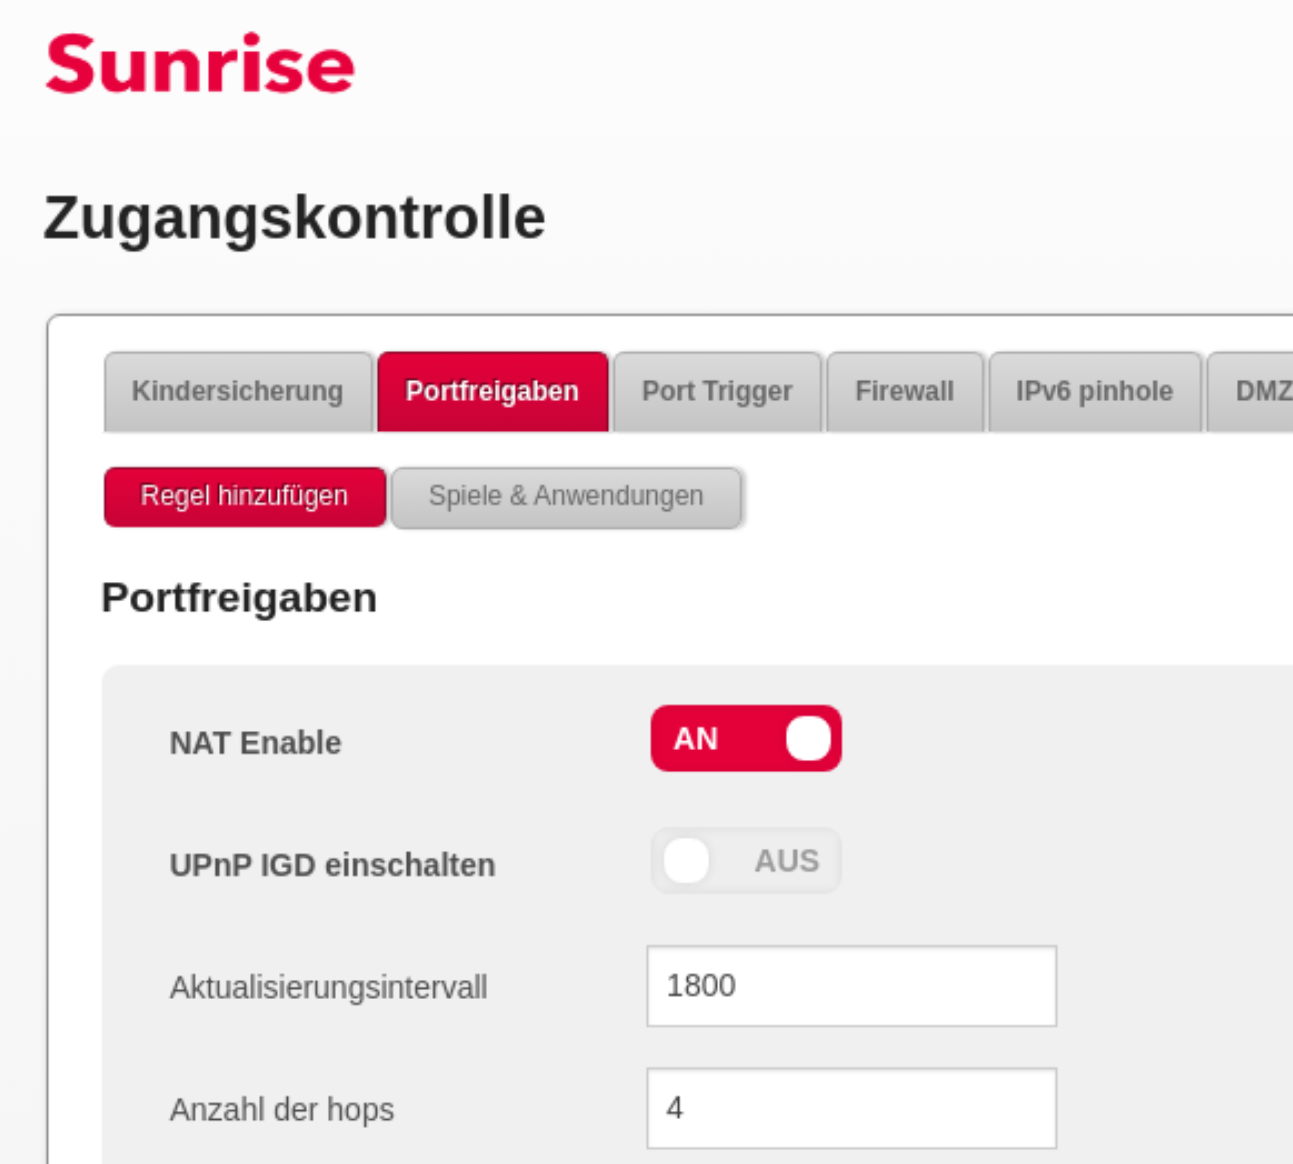Click the Portfreigaben section heading

click(239, 598)
